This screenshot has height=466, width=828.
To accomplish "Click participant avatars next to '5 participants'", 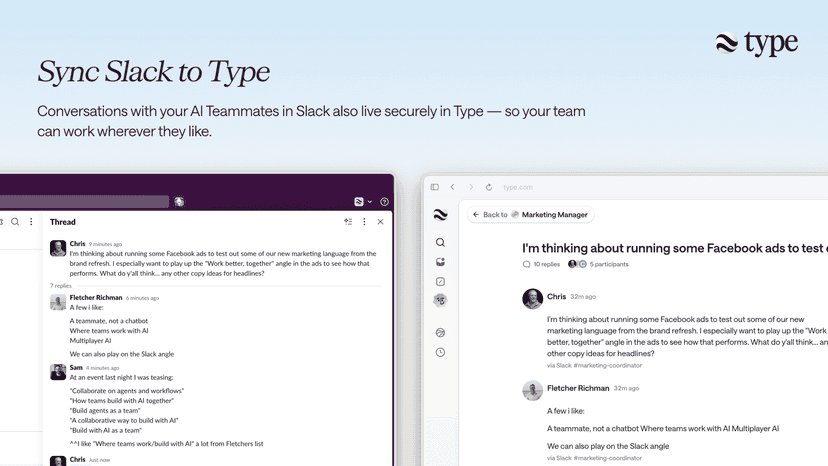I will [577, 264].
